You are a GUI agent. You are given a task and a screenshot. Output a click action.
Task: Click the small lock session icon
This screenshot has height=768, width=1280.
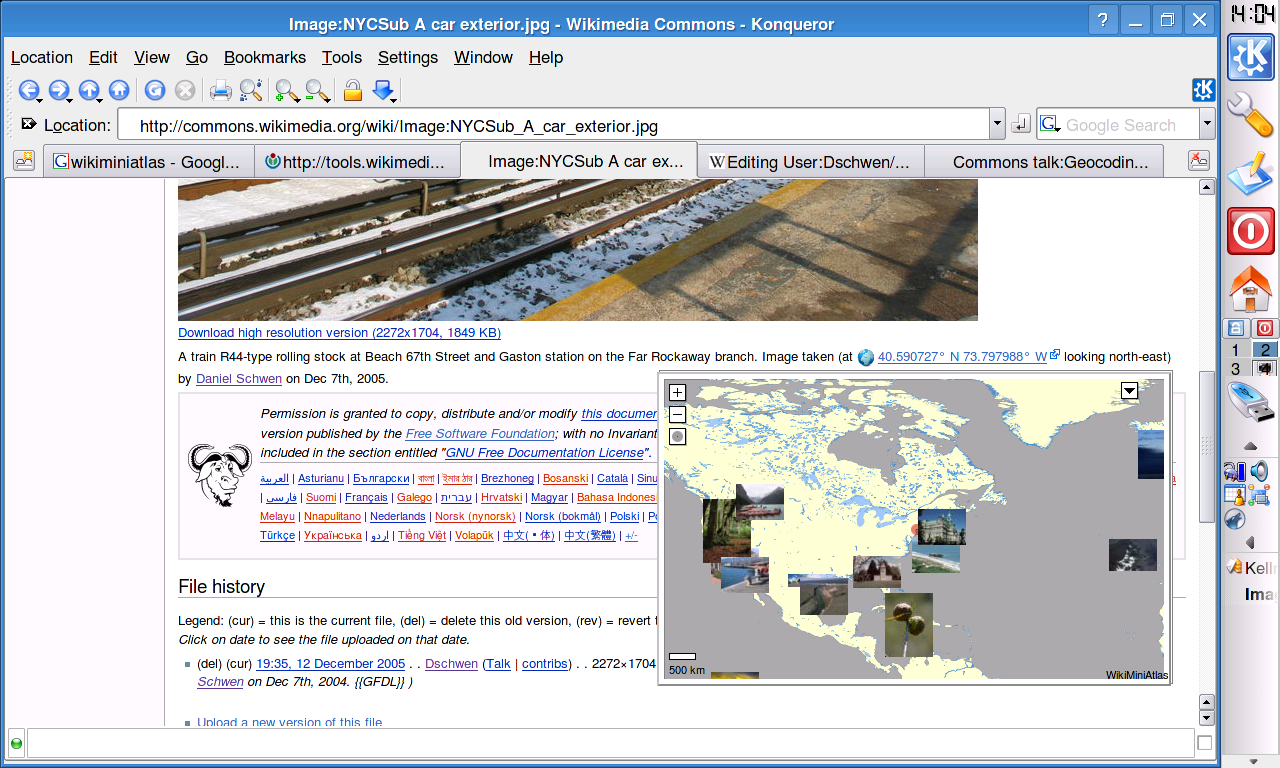pyautogui.click(x=1236, y=328)
